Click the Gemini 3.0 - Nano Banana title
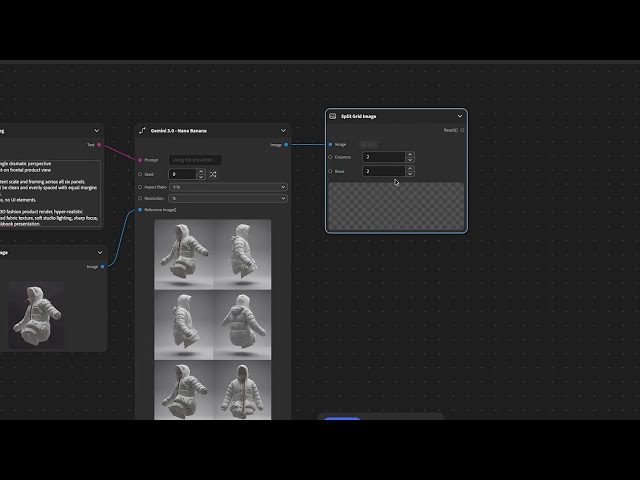640x480 pixels. click(x=179, y=131)
